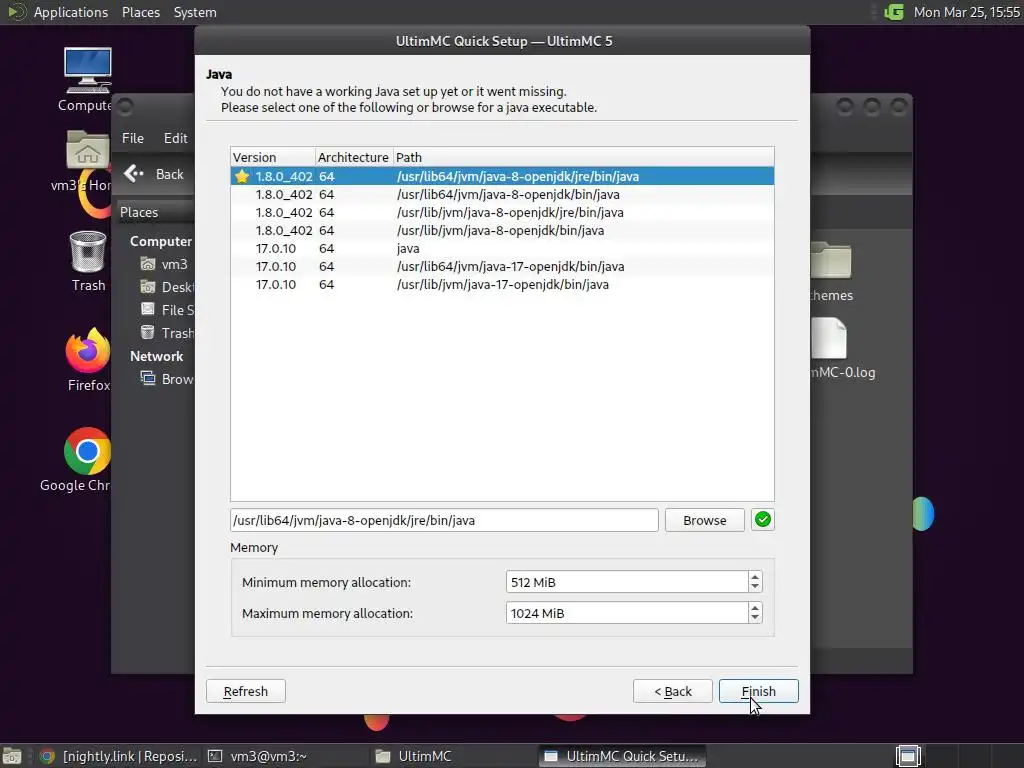Decrease minimum memory allocation with down arrow
Screen dimensions: 1024x768
click(x=756, y=587)
